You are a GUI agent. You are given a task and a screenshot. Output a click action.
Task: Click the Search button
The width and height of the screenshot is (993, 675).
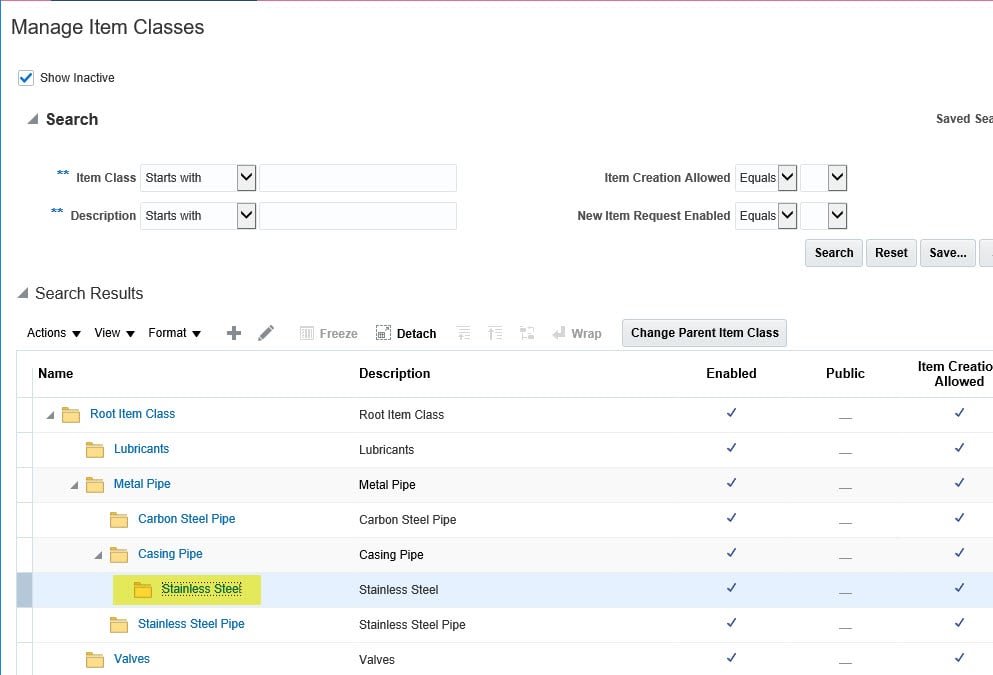(x=833, y=253)
